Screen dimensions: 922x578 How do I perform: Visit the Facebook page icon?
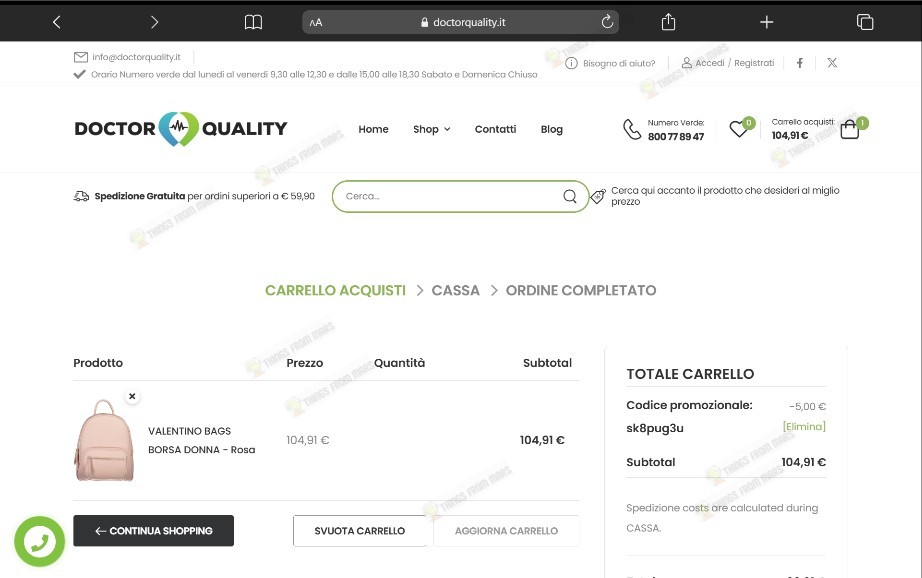click(x=800, y=63)
